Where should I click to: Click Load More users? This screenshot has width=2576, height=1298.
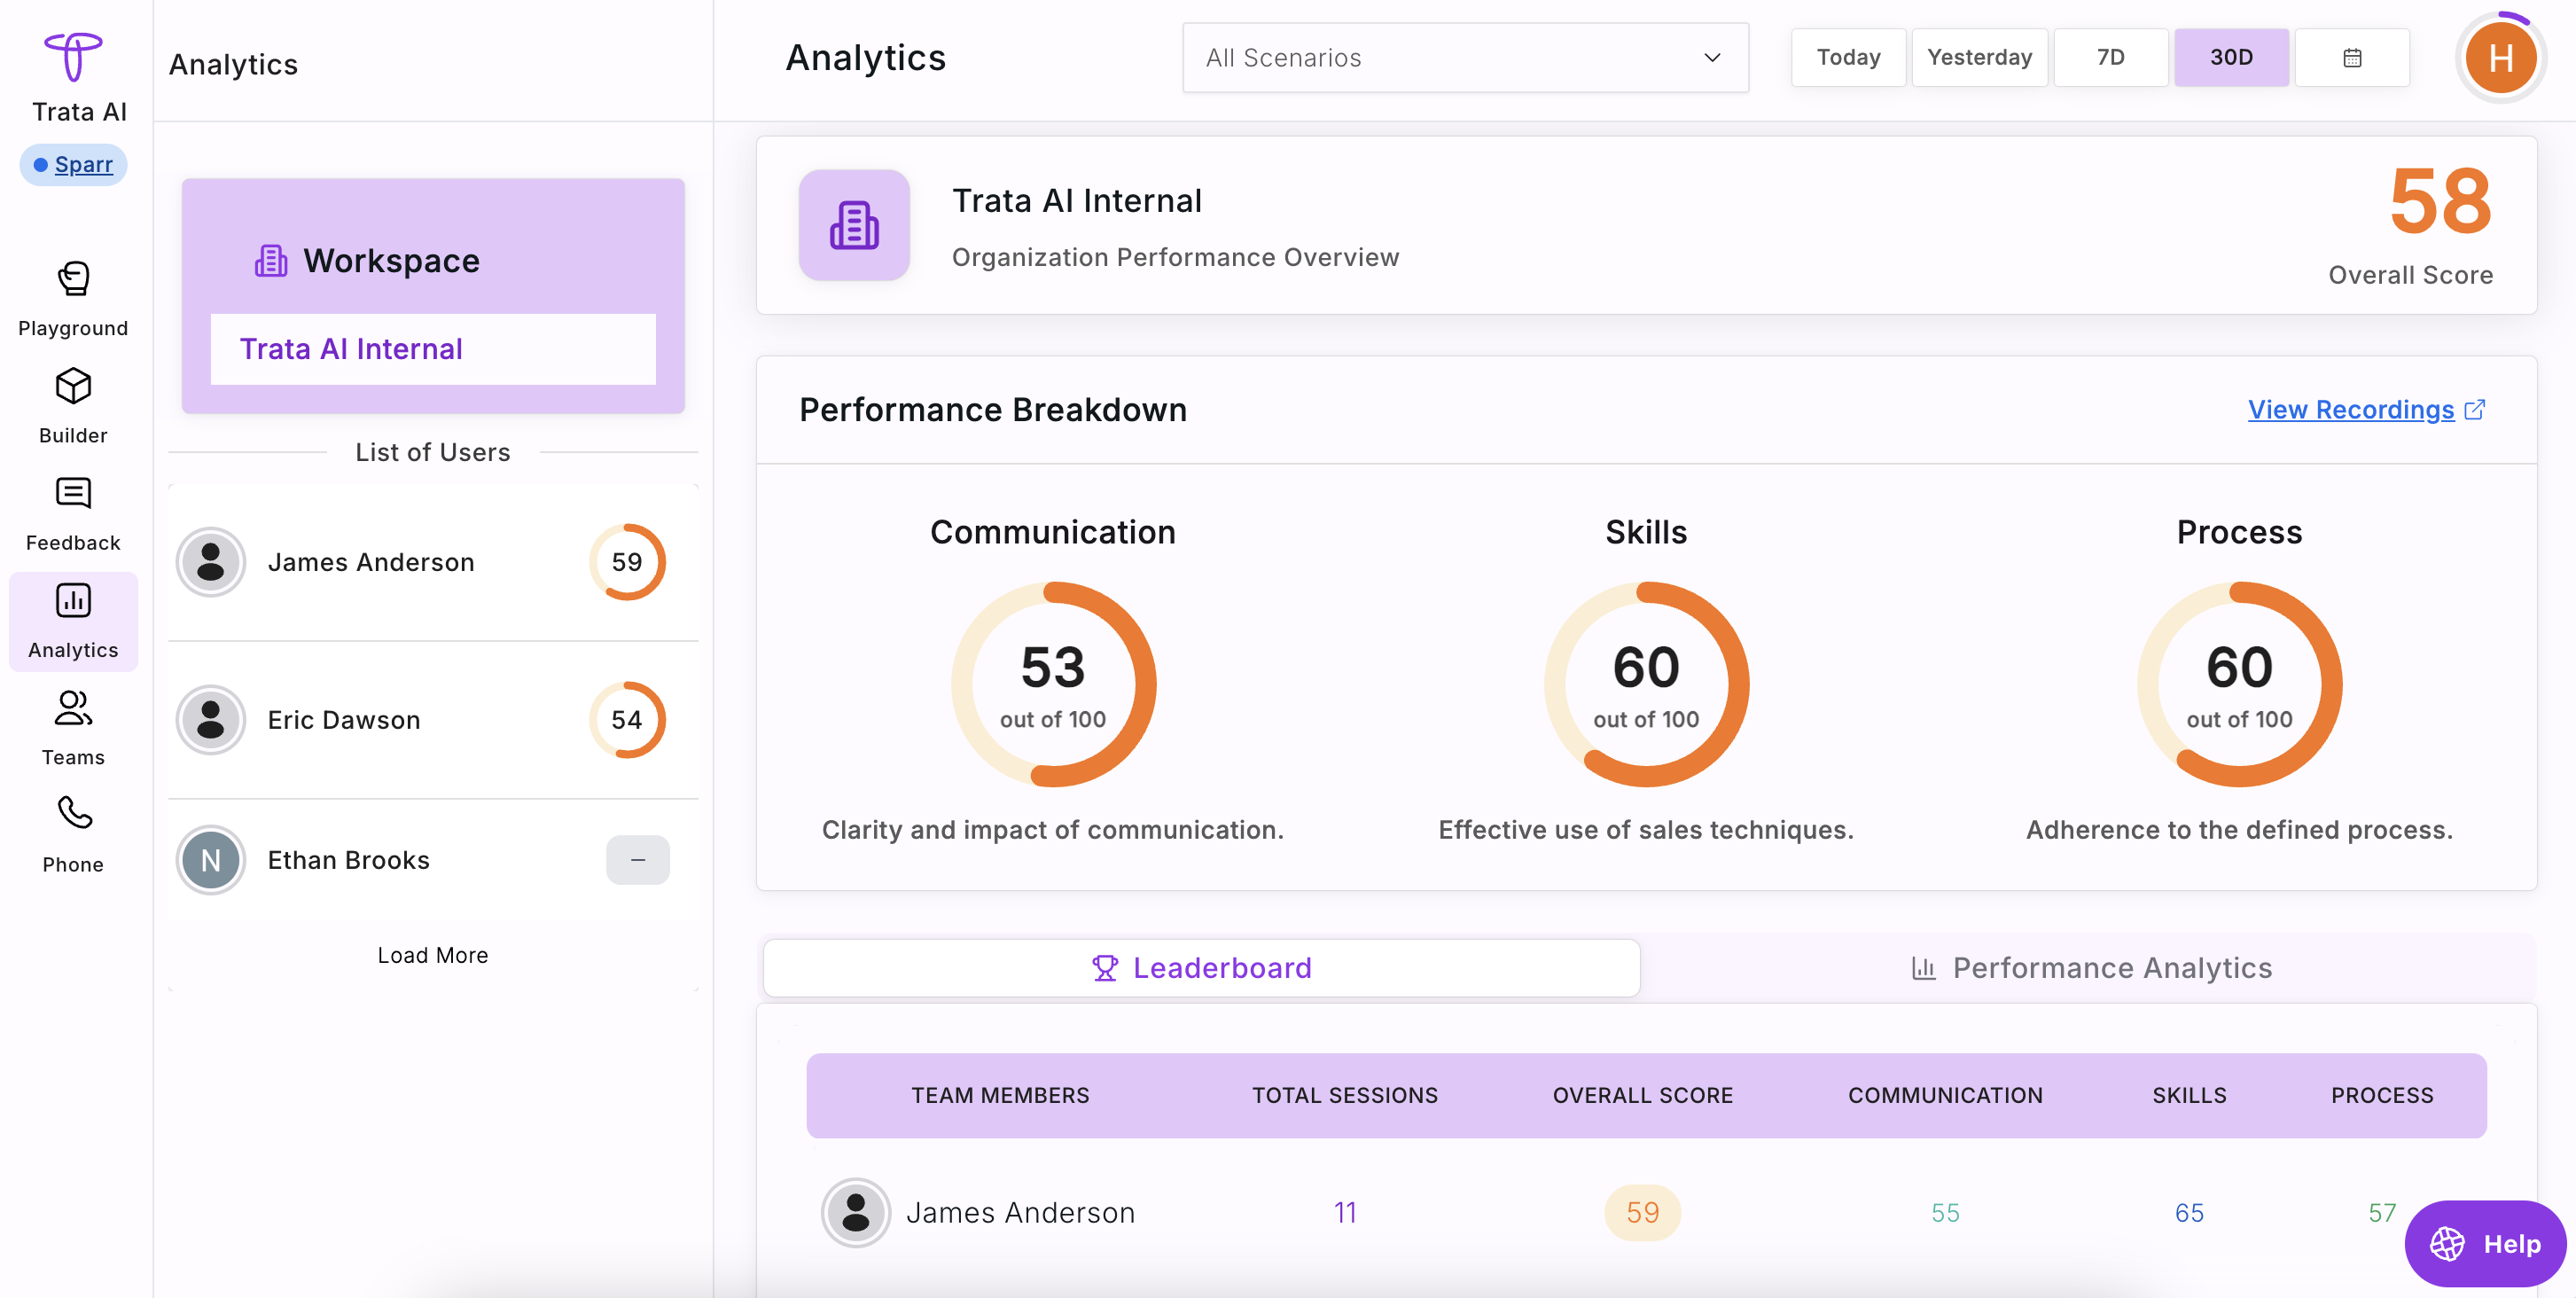point(433,955)
